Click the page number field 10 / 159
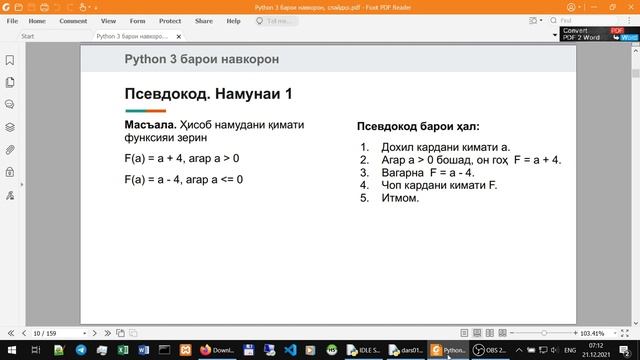 (56, 333)
